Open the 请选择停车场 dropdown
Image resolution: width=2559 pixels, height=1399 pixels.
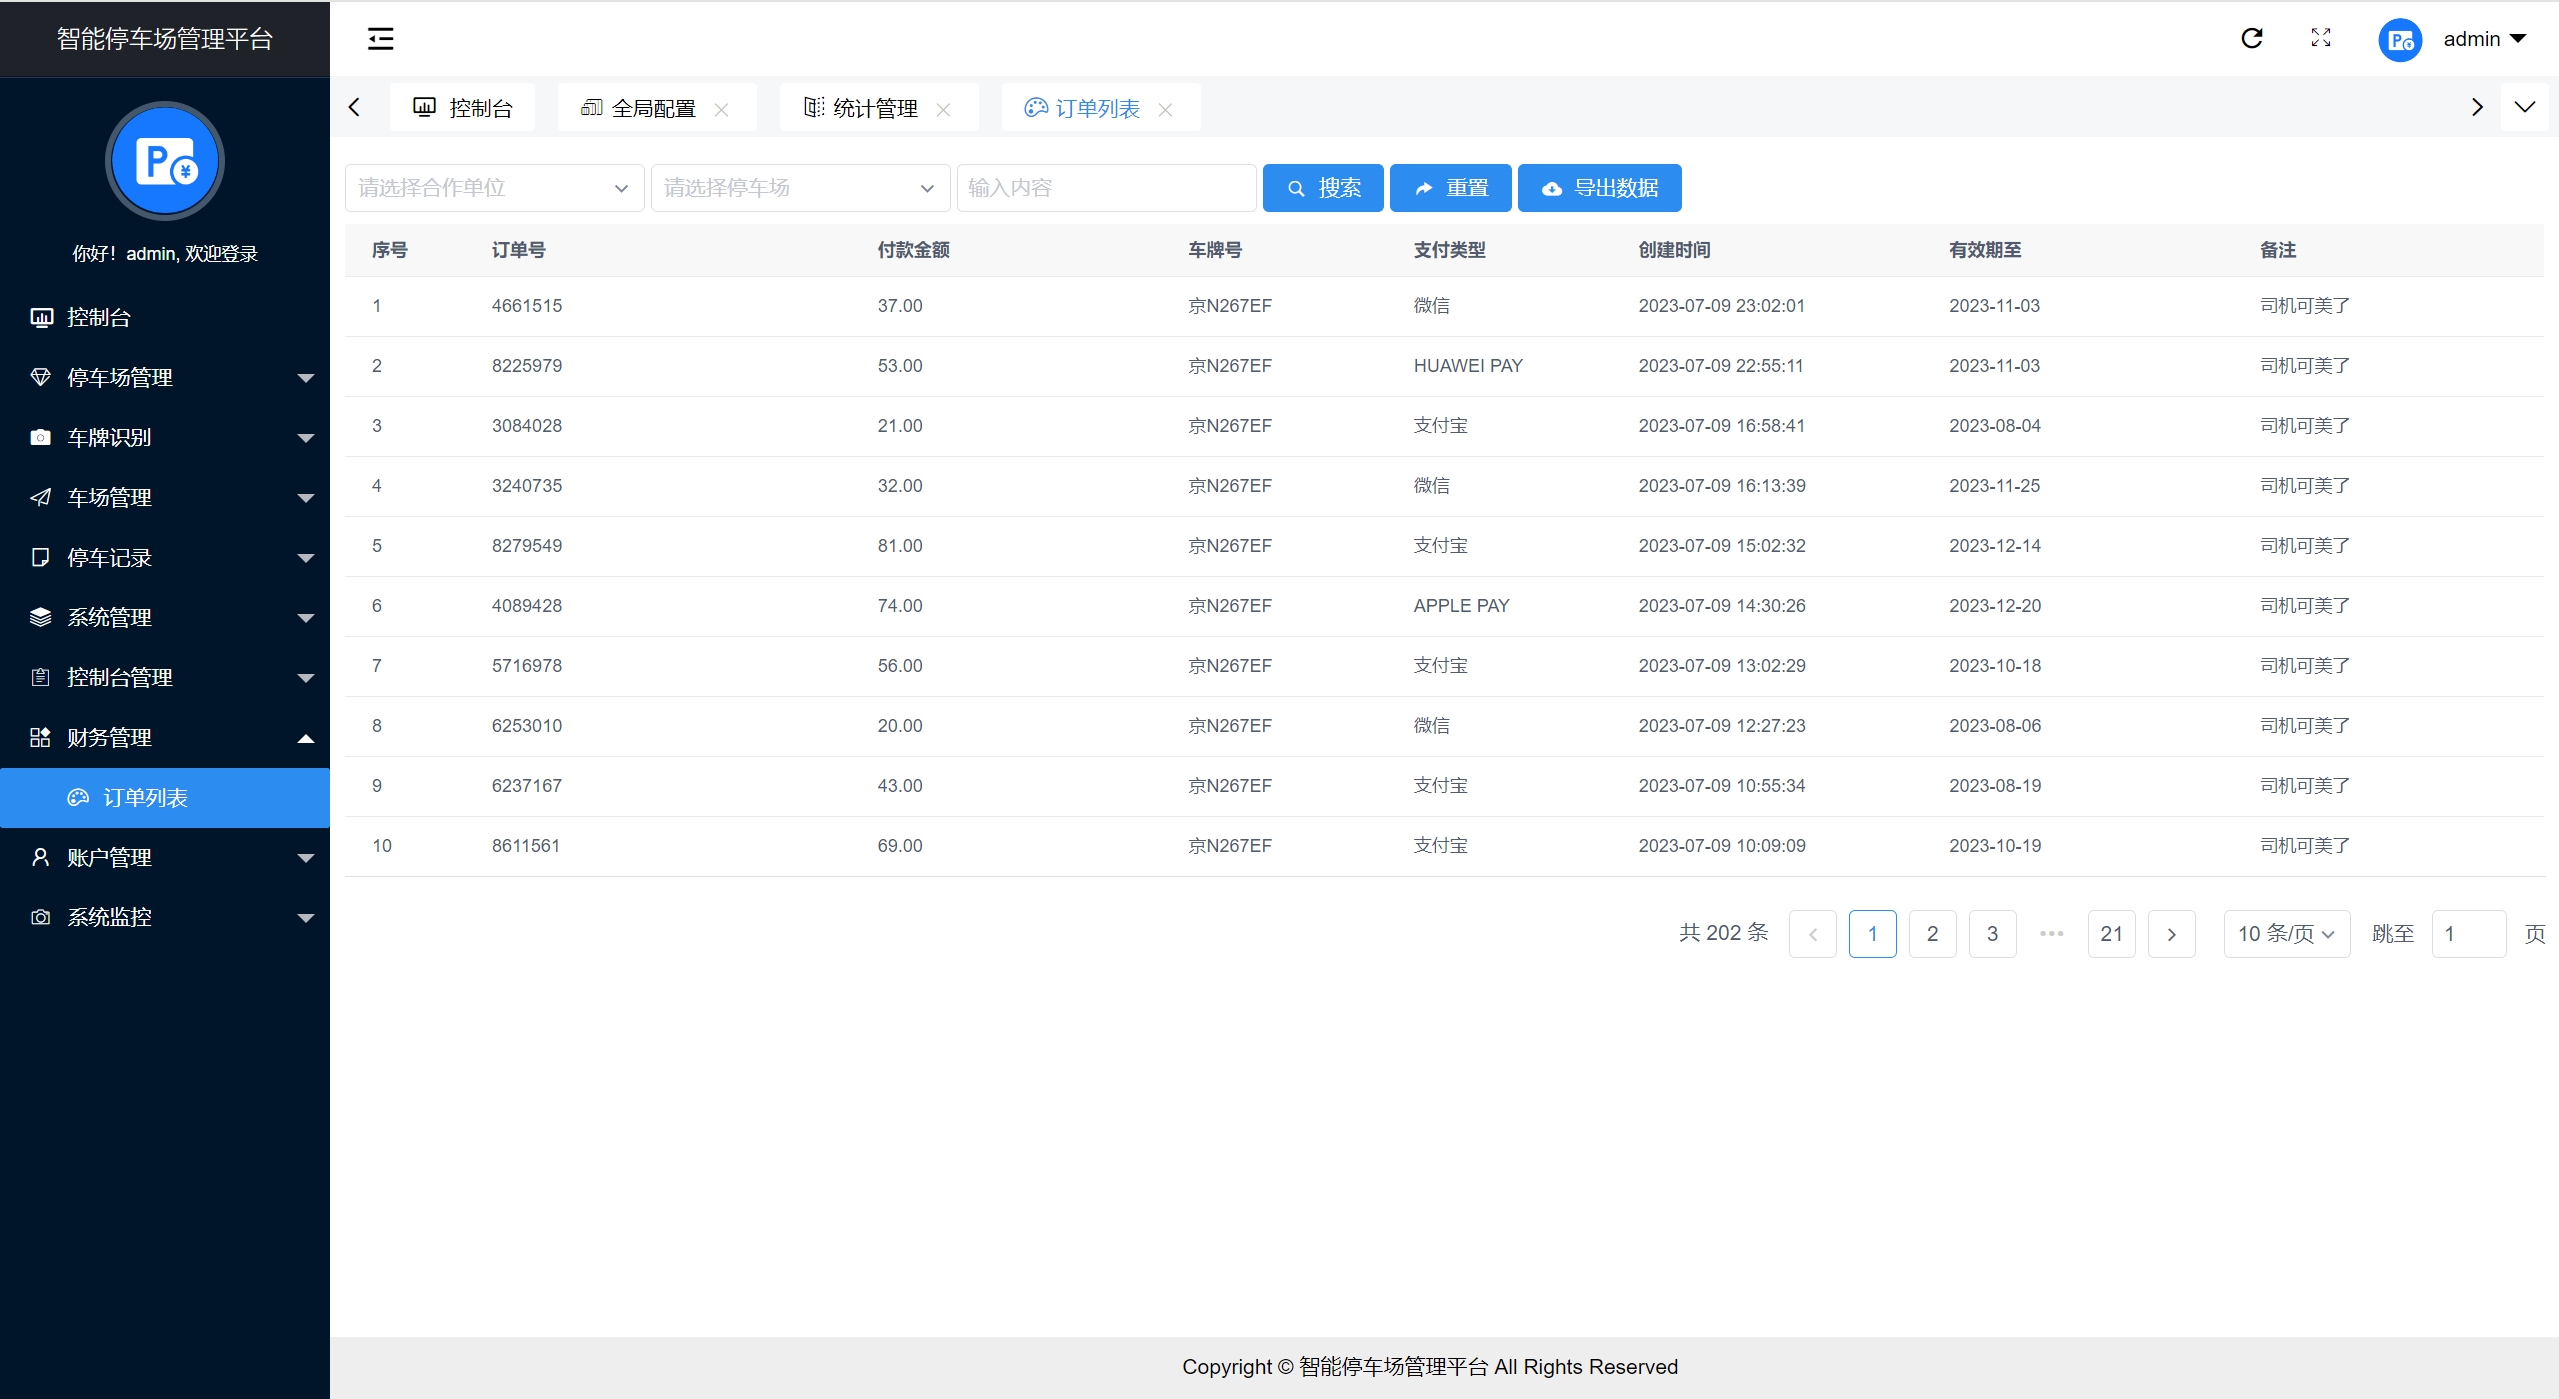800,188
